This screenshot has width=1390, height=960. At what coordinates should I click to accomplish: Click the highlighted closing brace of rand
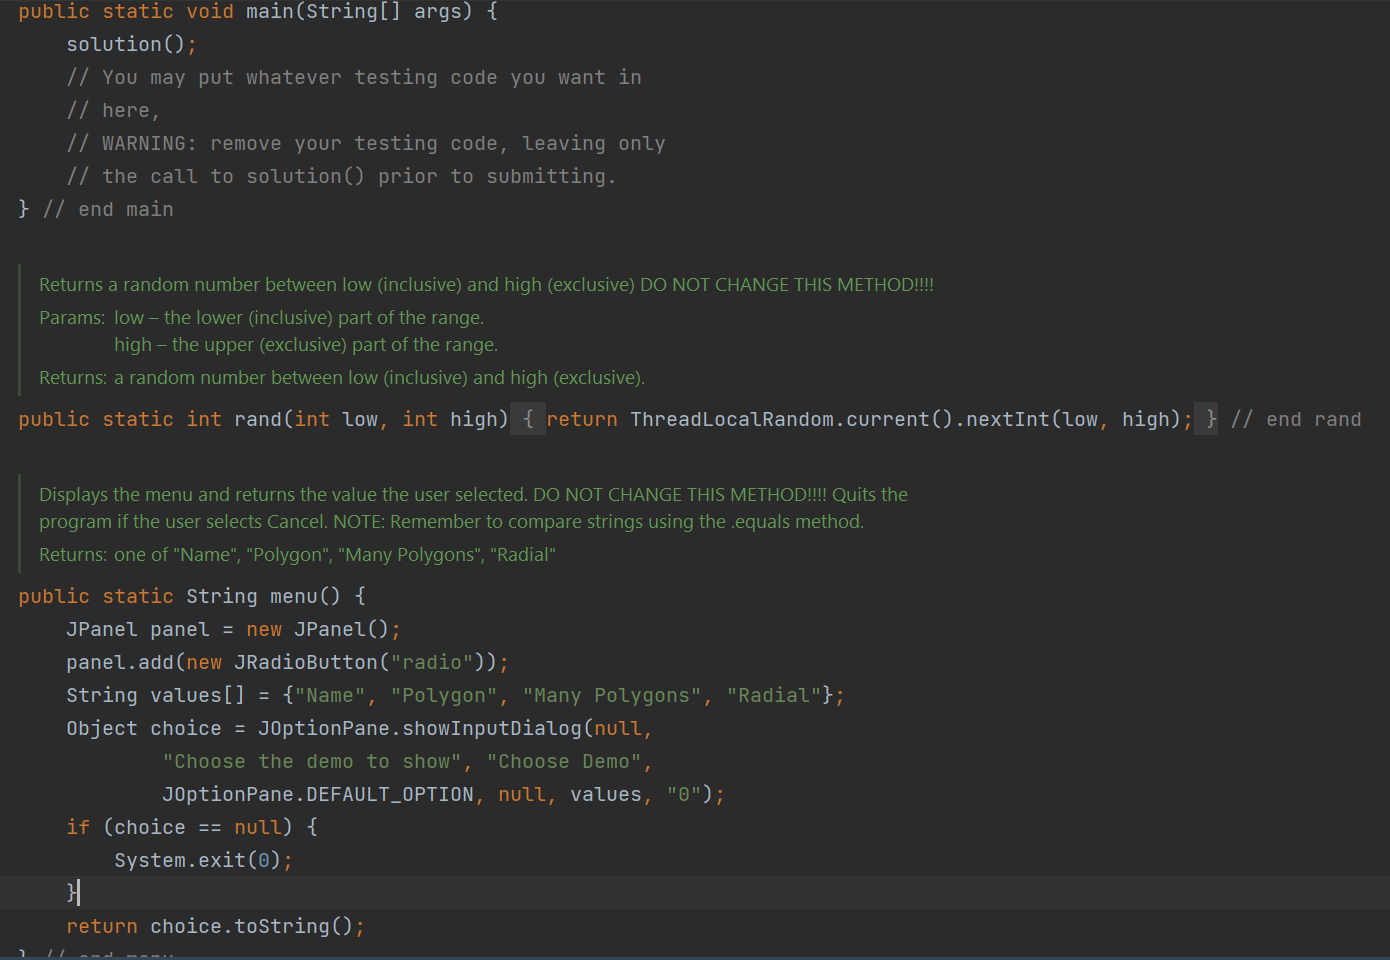tap(1209, 419)
